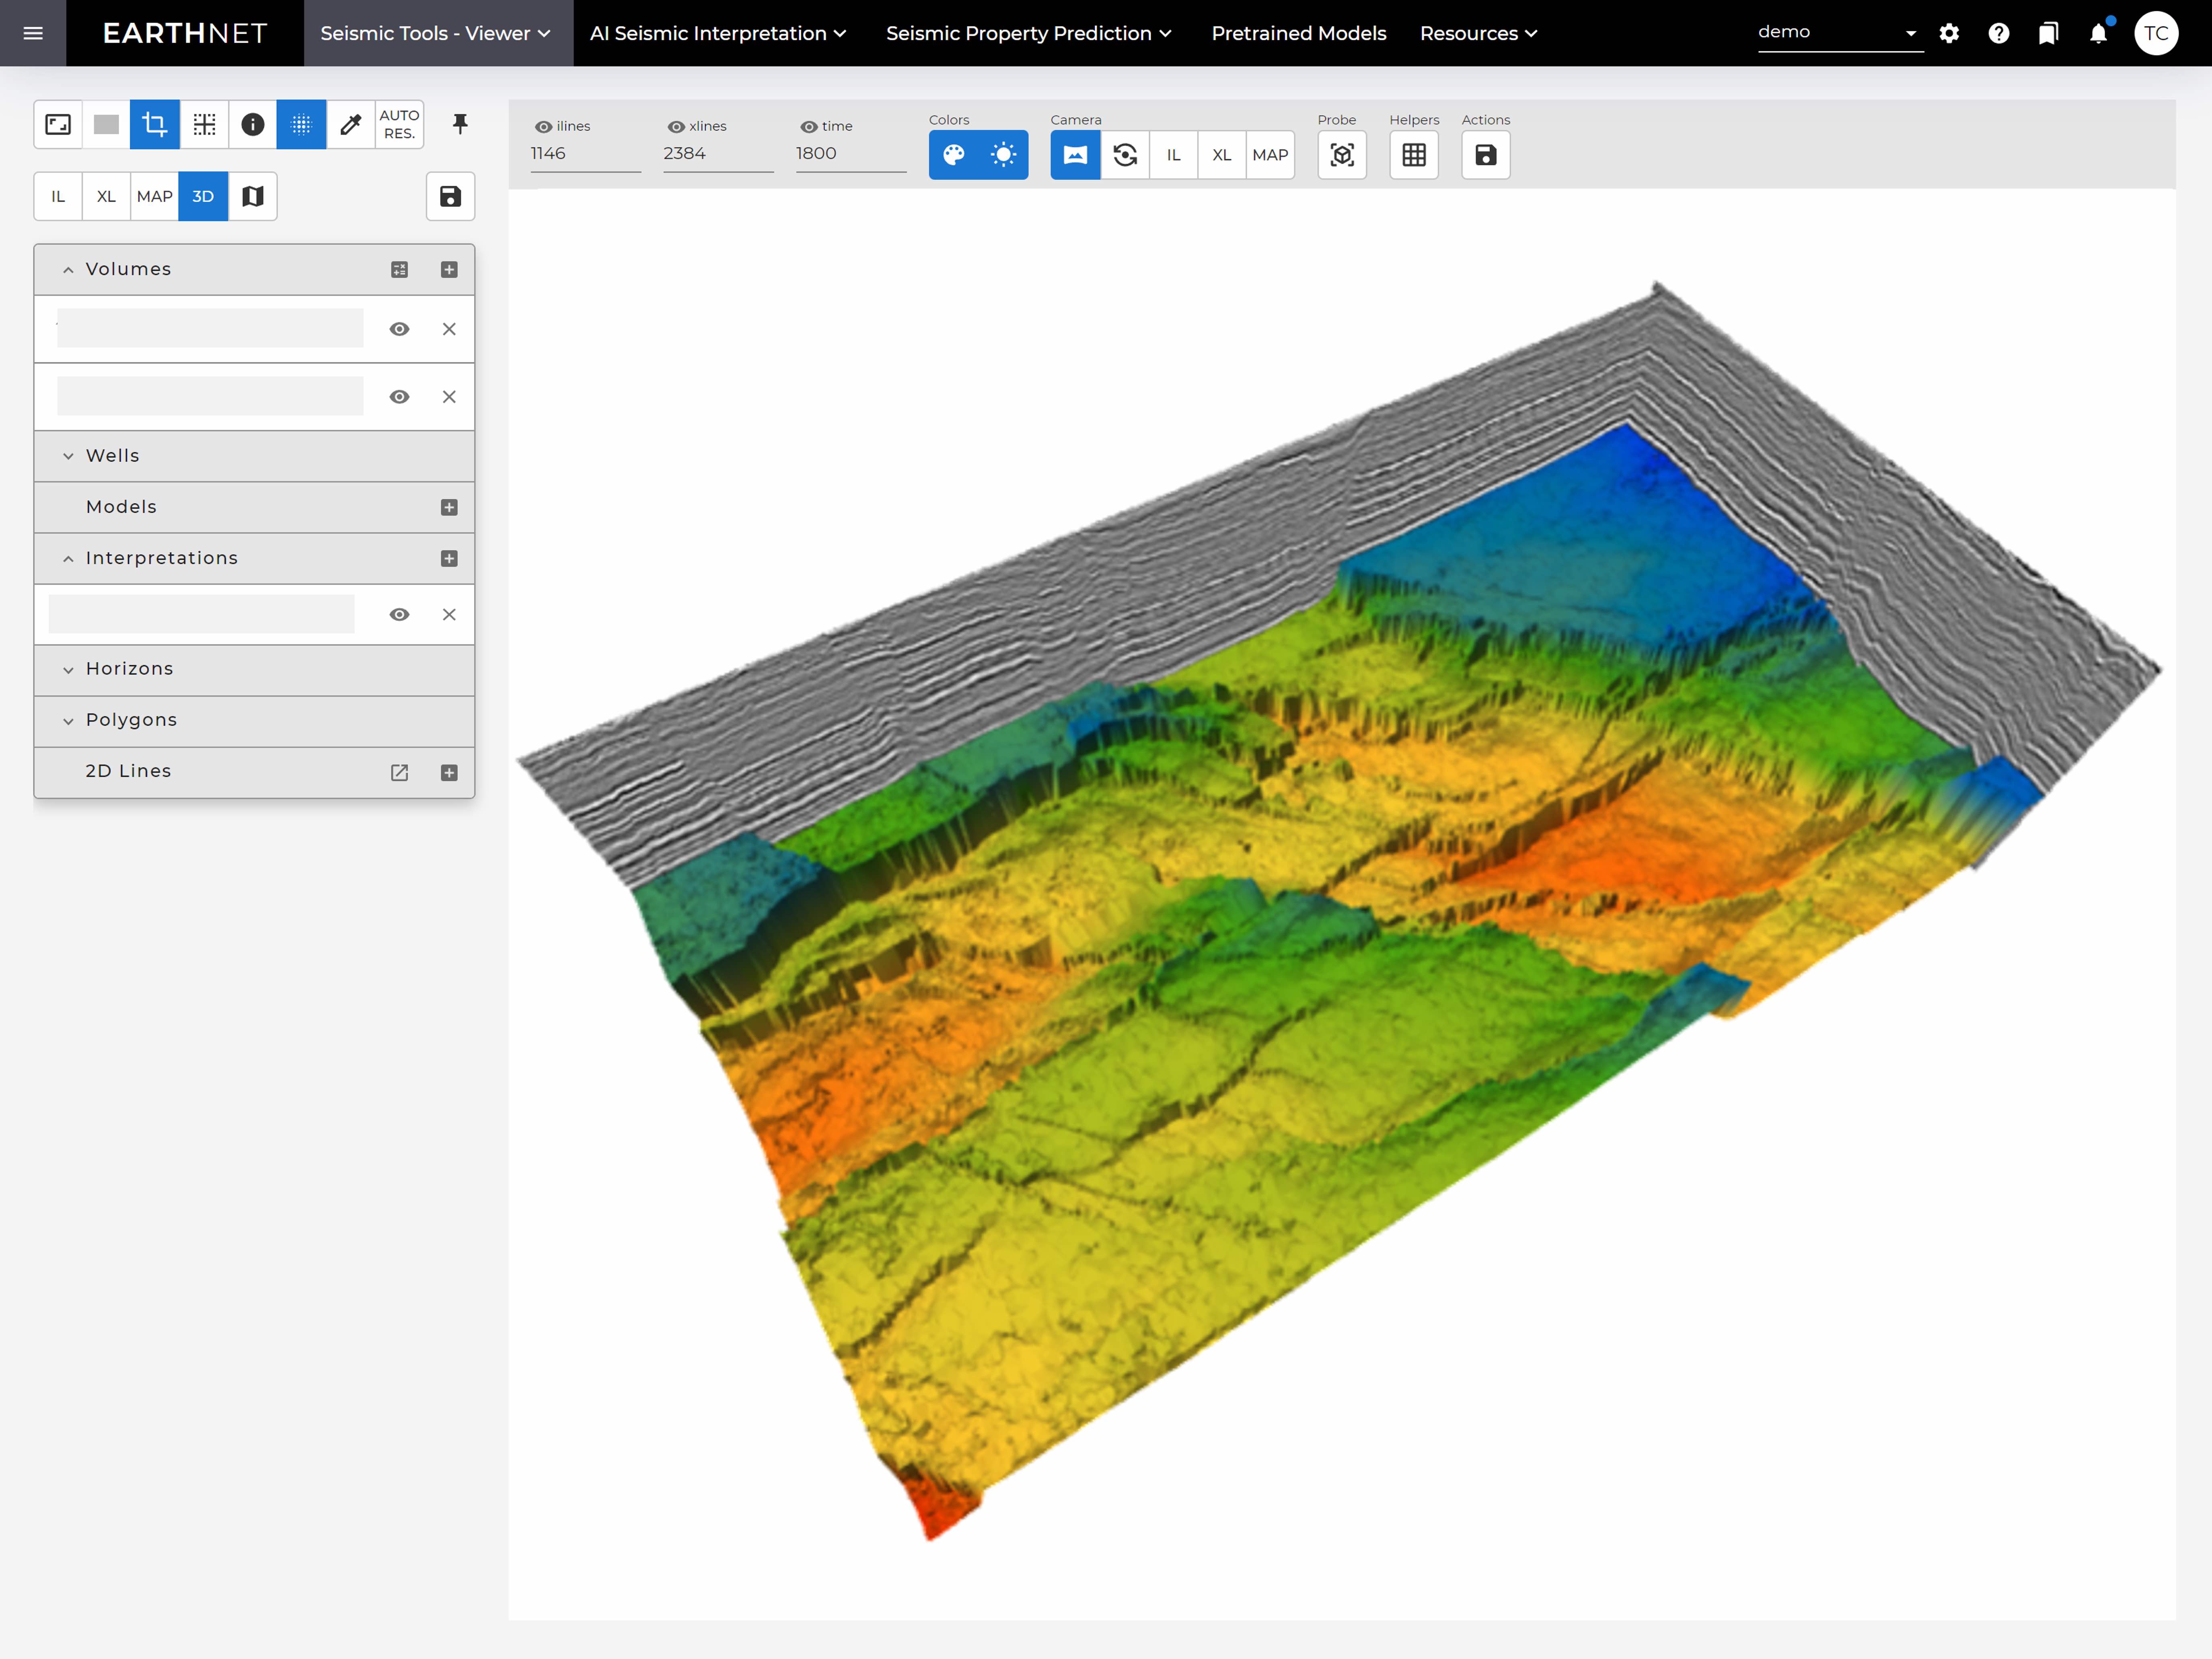Toggle xlines visibility eye icon
This screenshot has width=2212, height=1659.
(676, 127)
